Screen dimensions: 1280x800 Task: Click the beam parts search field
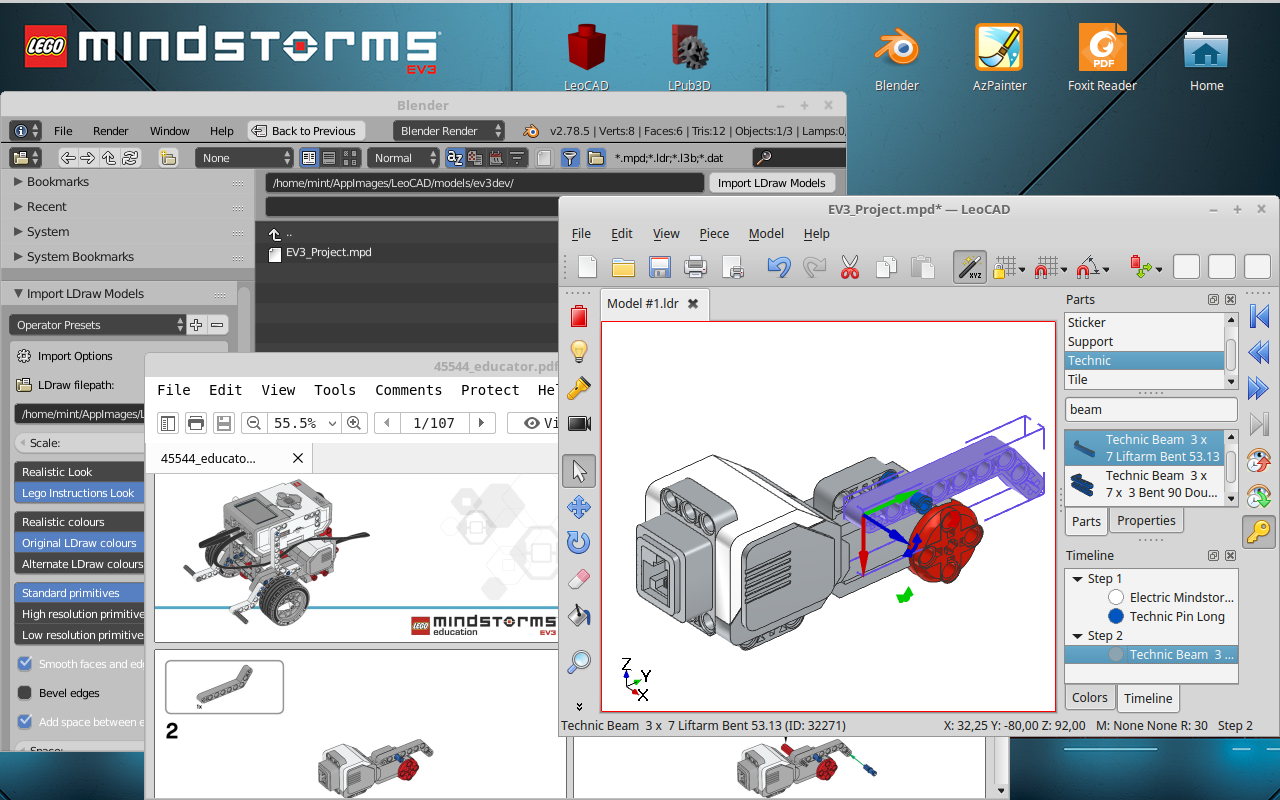click(1150, 409)
